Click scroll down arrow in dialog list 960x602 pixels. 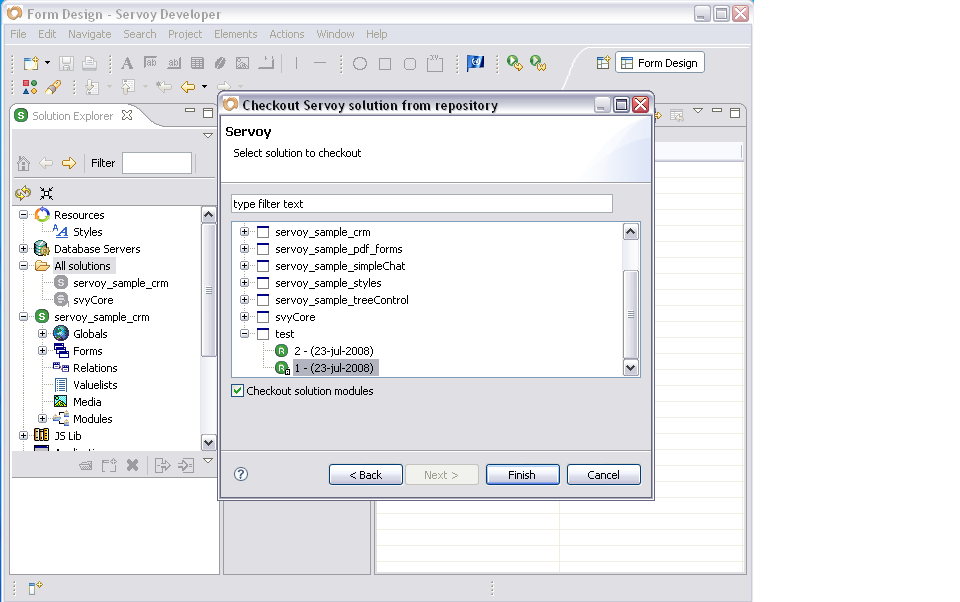(x=631, y=367)
